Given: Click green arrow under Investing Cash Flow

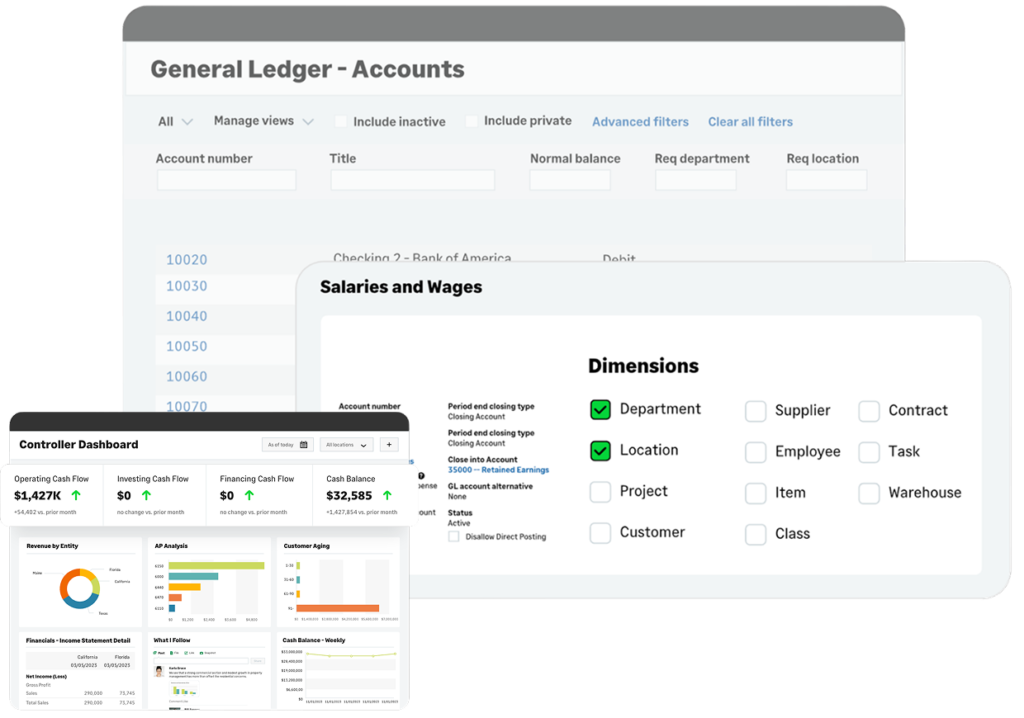Looking at the screenshot, I should [x=146, y=495].
